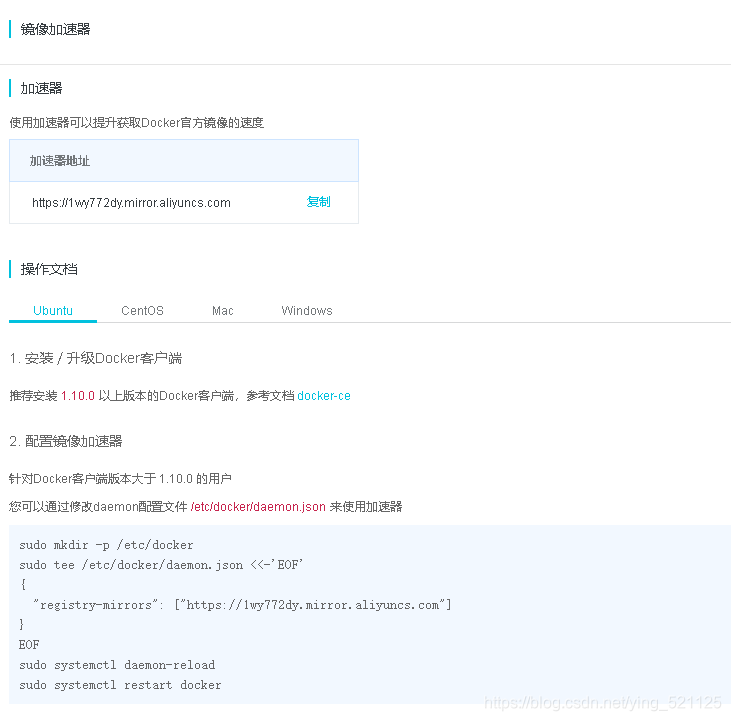Click the 加速器地址 header cell
The width and height of the screenshot is (731, 721).
pos(184,161)
